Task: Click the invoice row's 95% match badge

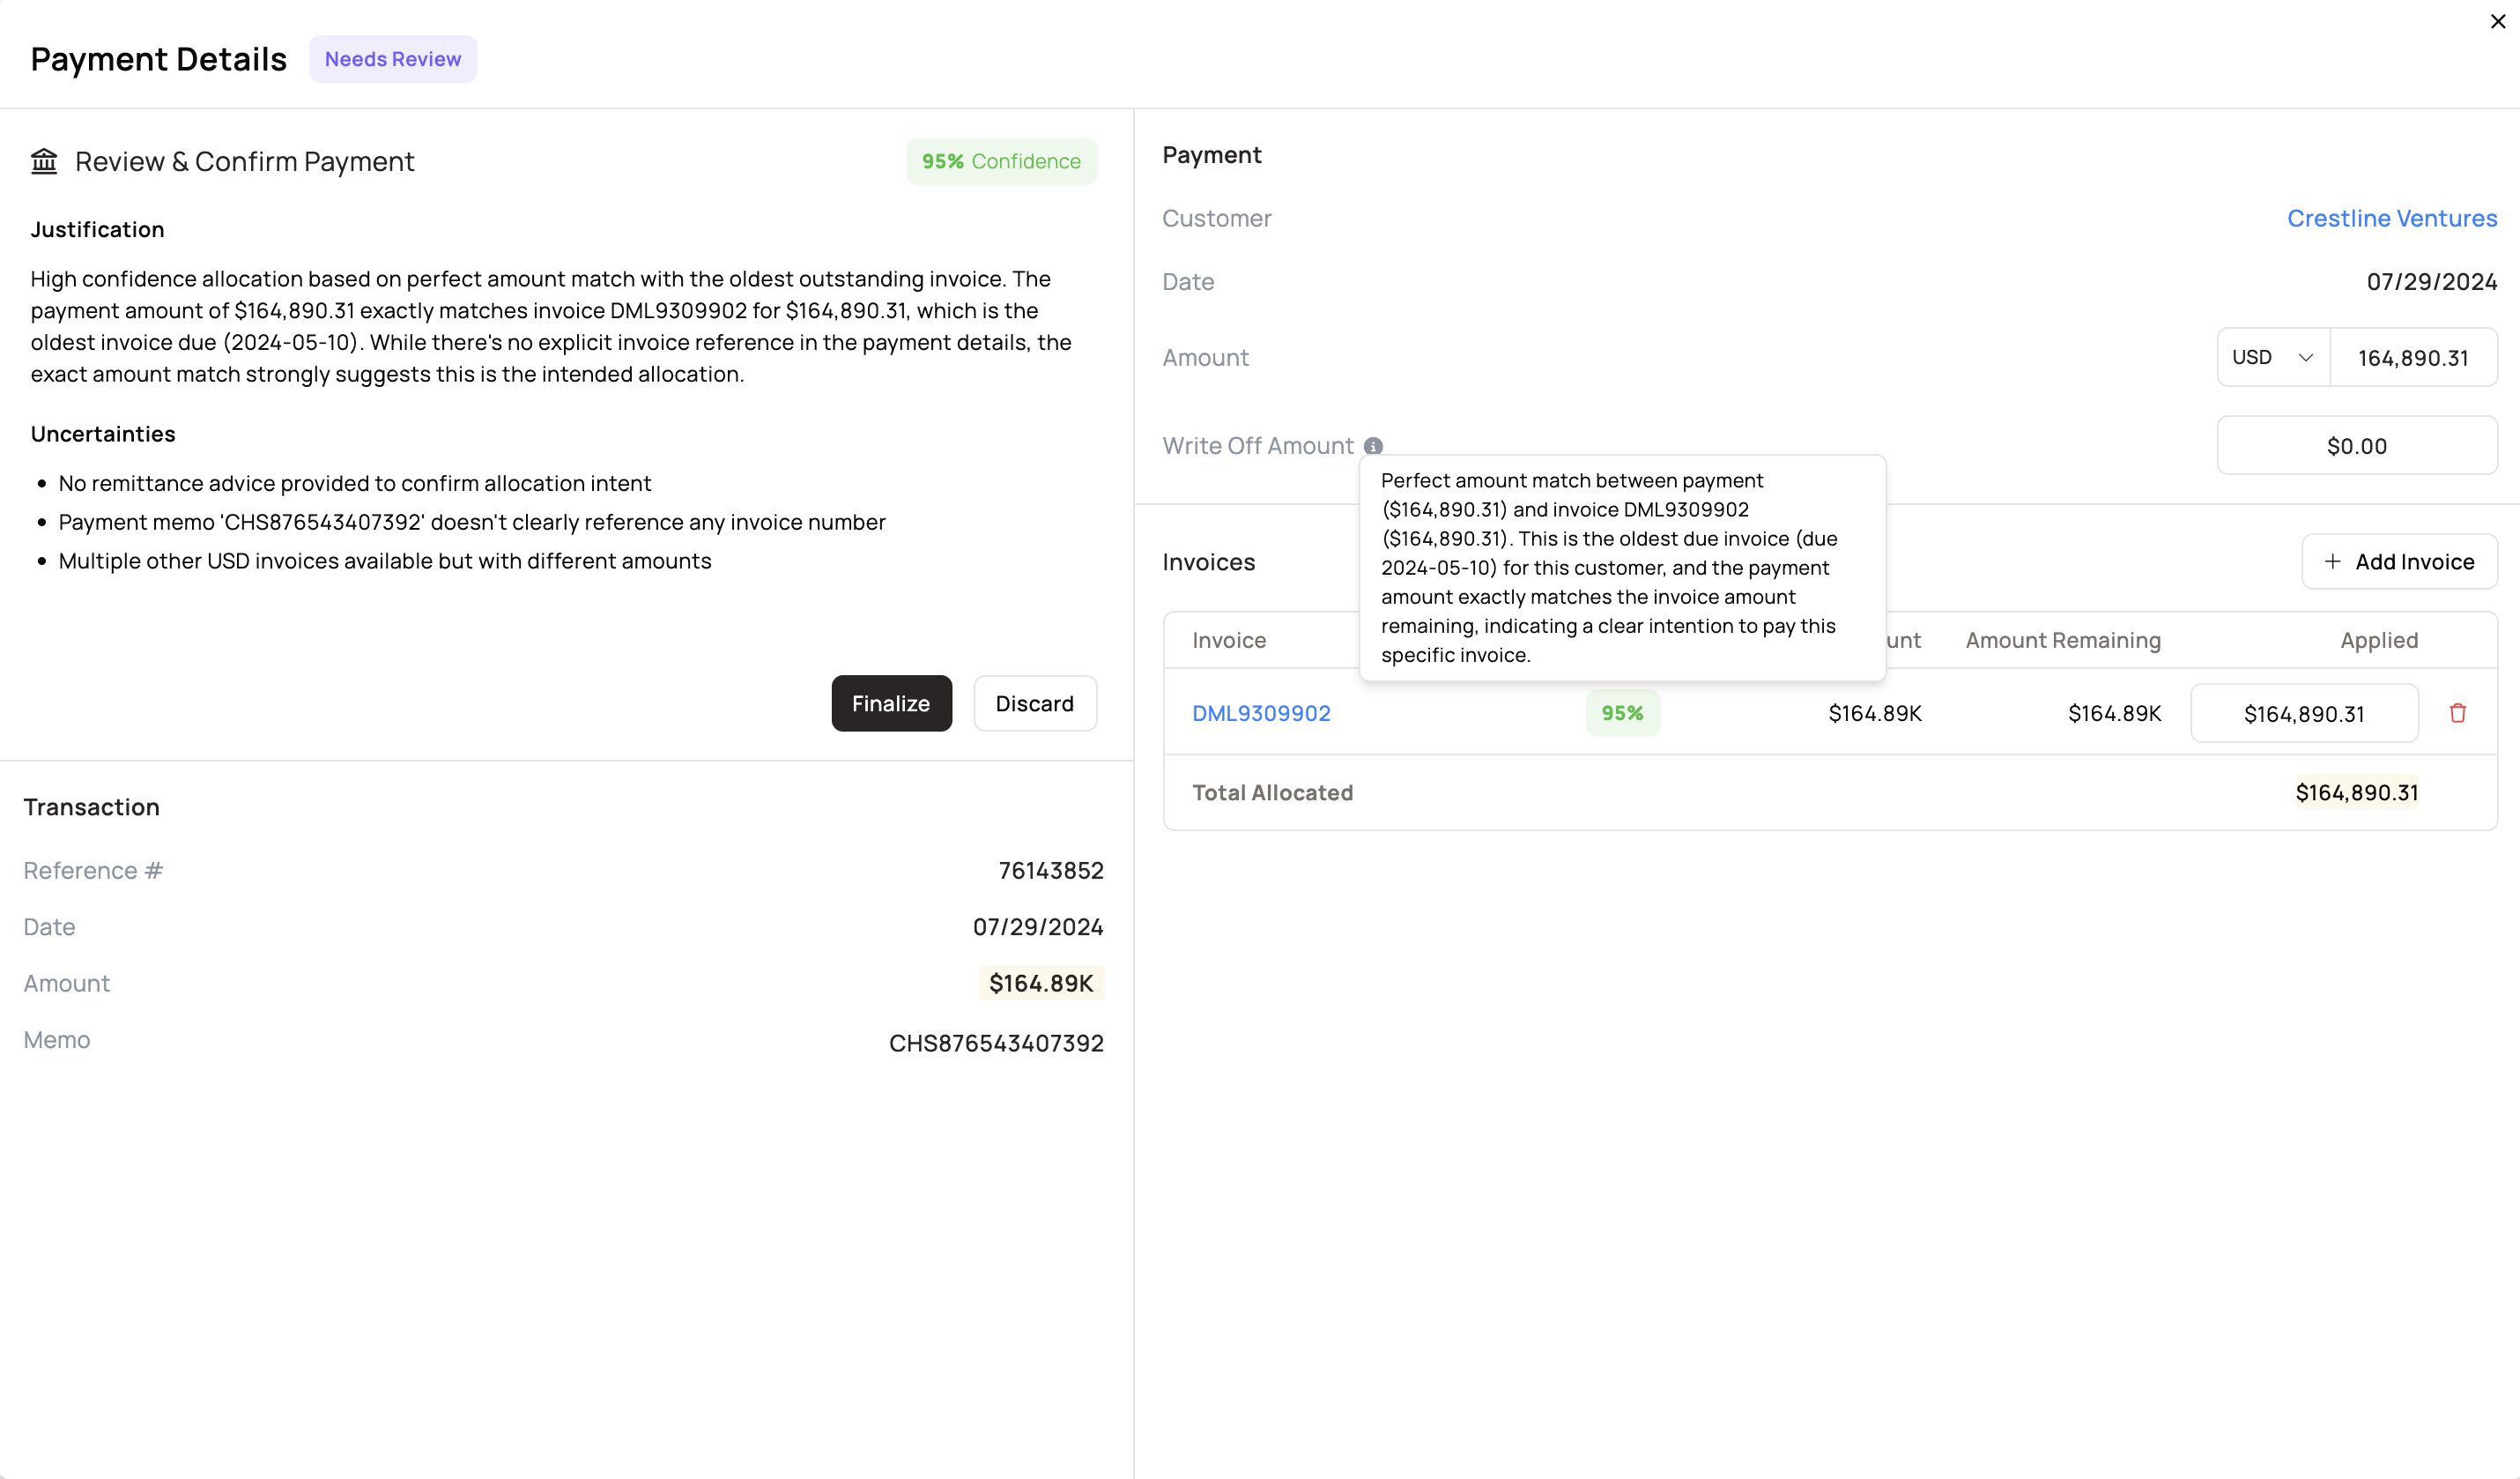Action: pos(1621,713)
